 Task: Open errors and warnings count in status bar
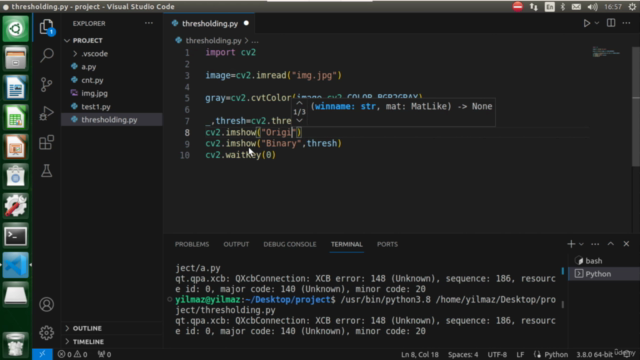click(x=72, y=354)
